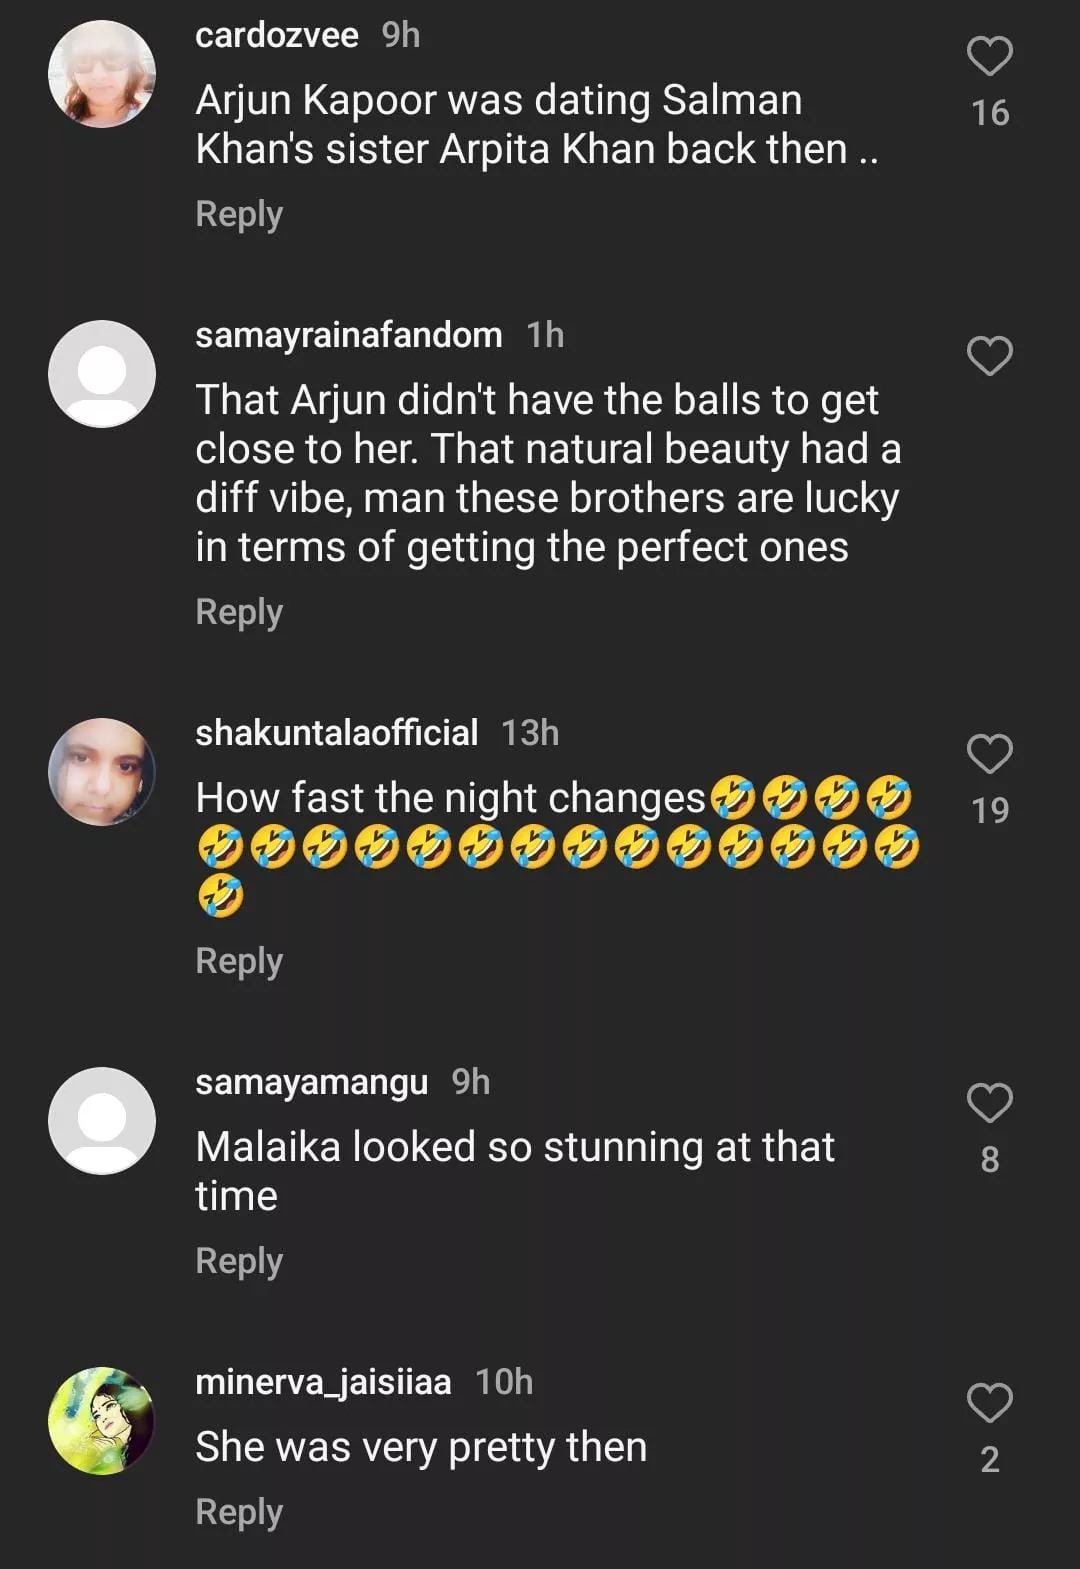Screen dimensions: 1080x1569
Task: Like cardozvee's comment with heart icon
Action: pyautogui.click(x=989, y=57)
